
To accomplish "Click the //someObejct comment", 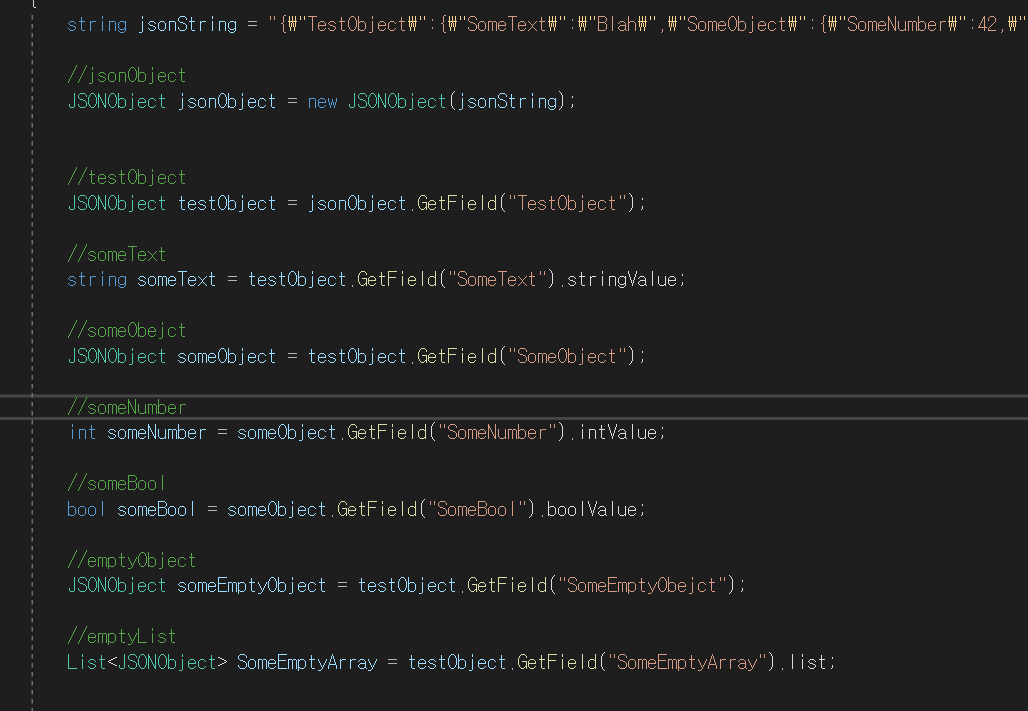I will coord(124,330).
